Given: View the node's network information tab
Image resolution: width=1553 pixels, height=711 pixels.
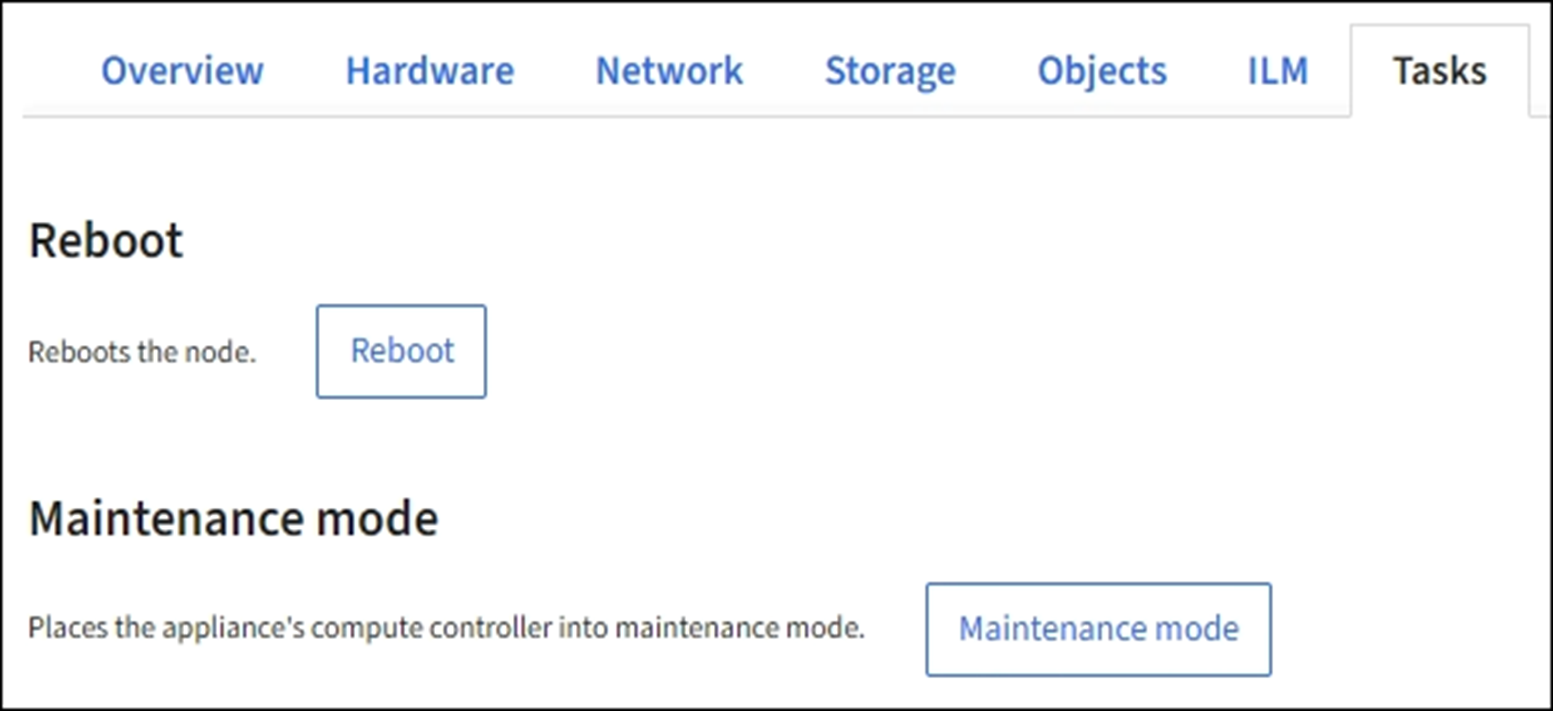Looking at the screenshot, I should point(669,71).
